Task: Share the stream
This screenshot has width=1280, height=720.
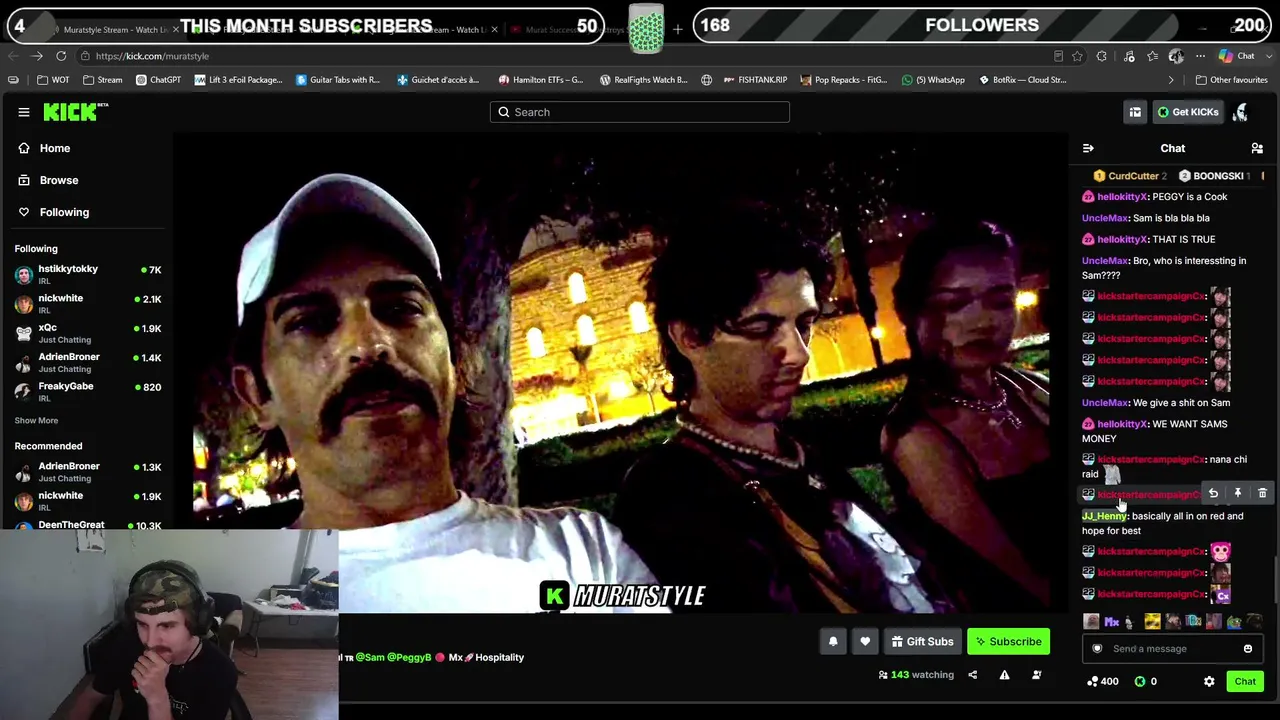Action: click(x=972, y=675)
